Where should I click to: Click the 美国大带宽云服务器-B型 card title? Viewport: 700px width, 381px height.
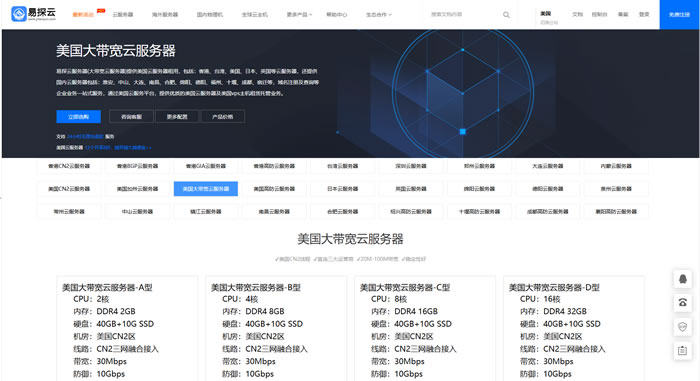[x=256, y=287]
